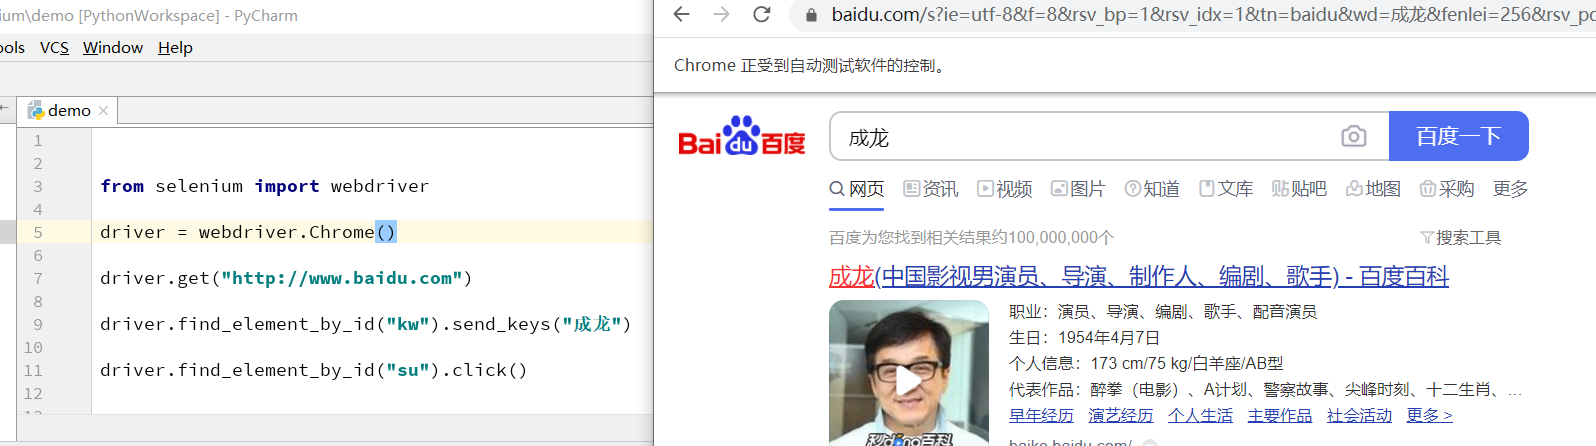Viewport: 1596px width, 446px height.
Task: Click the Chrome back arrow
Action: pyautogui.click(x=682, y=14)
